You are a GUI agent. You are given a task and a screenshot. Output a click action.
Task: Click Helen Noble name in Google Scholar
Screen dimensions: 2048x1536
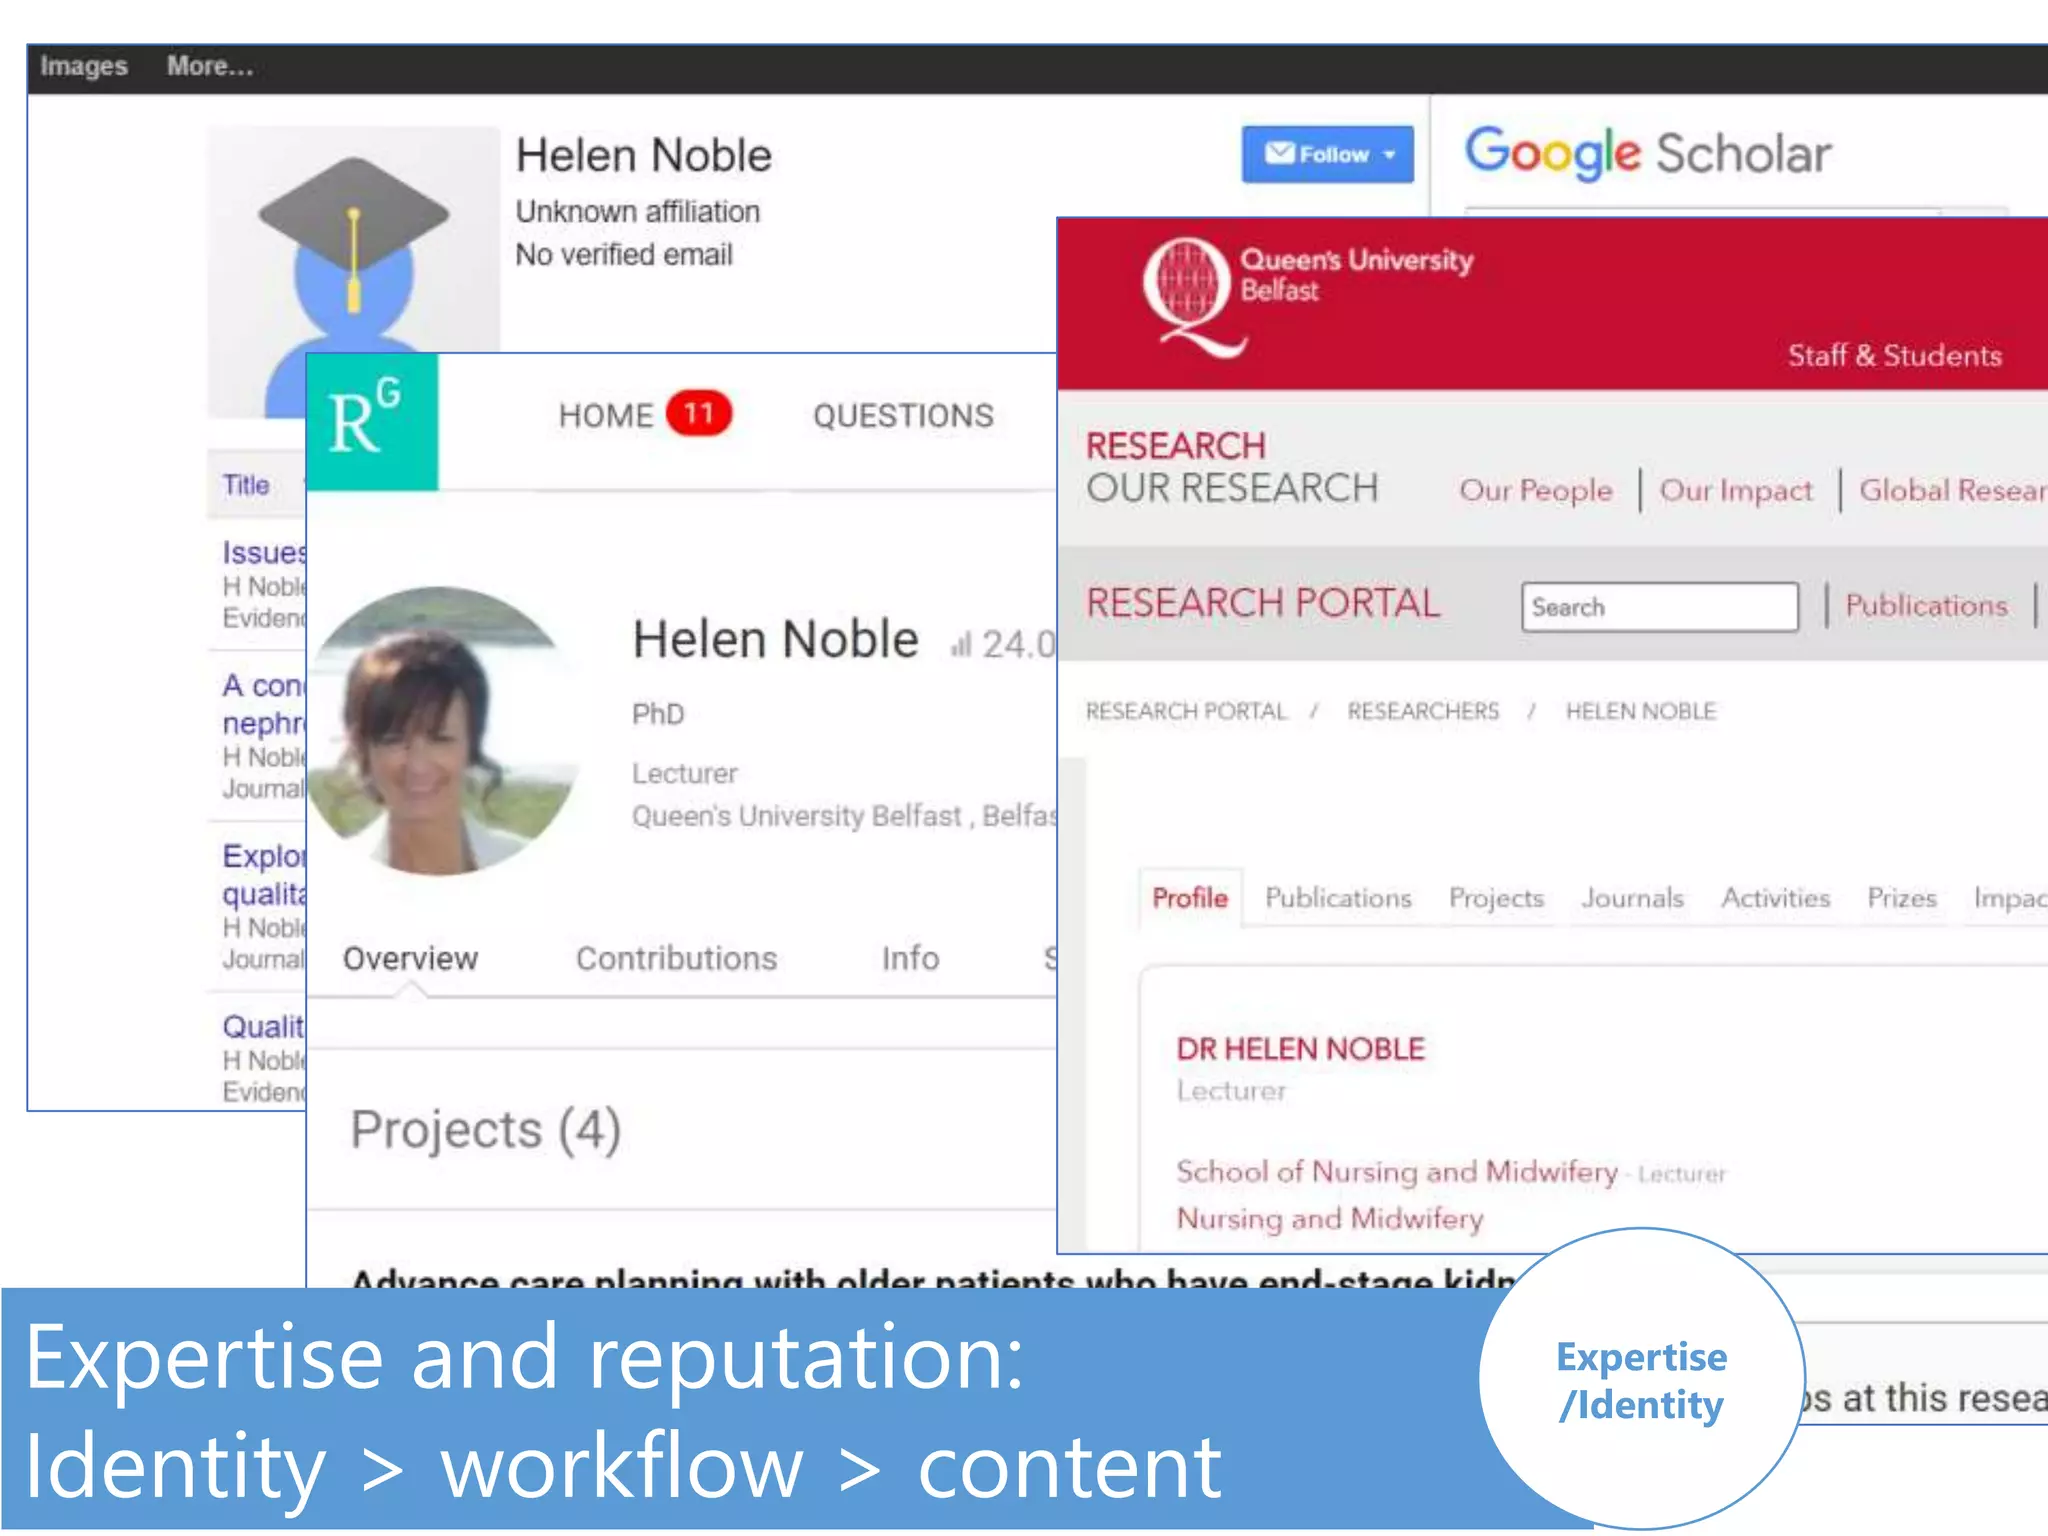(644, 156)
